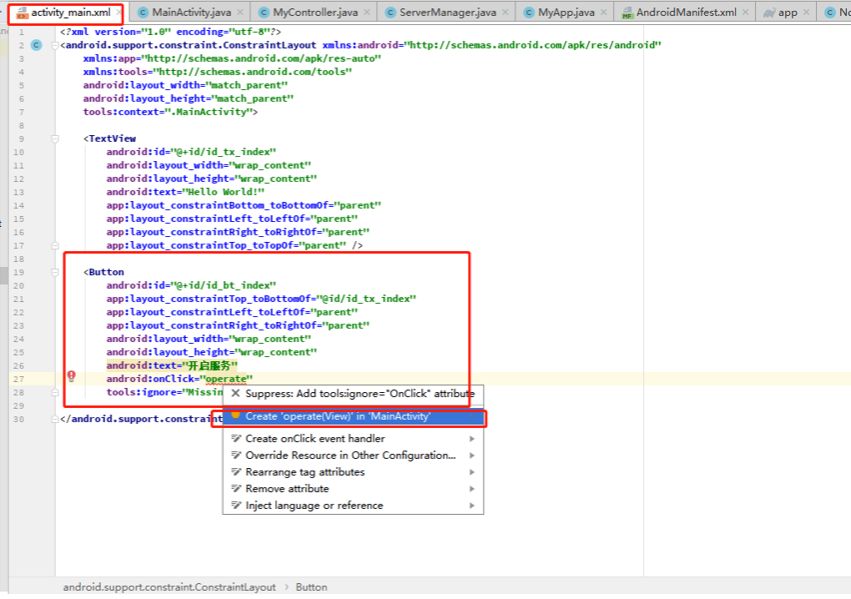Click the class icon on MyApp.java tab
Image resolution: width=851 pixels, height=599 pixels.
529,12
